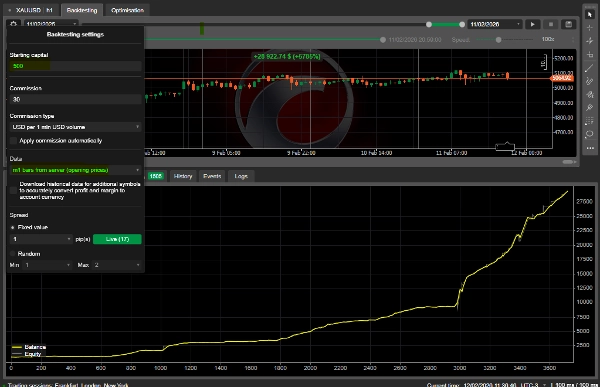600x387 pixels.
Task: Open the Min random spread dropdown
Action: point(47,265)
